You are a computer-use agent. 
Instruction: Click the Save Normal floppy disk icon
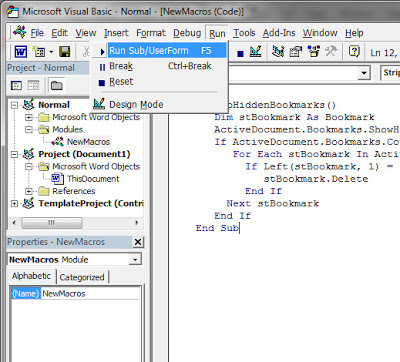tap(65, 52)
